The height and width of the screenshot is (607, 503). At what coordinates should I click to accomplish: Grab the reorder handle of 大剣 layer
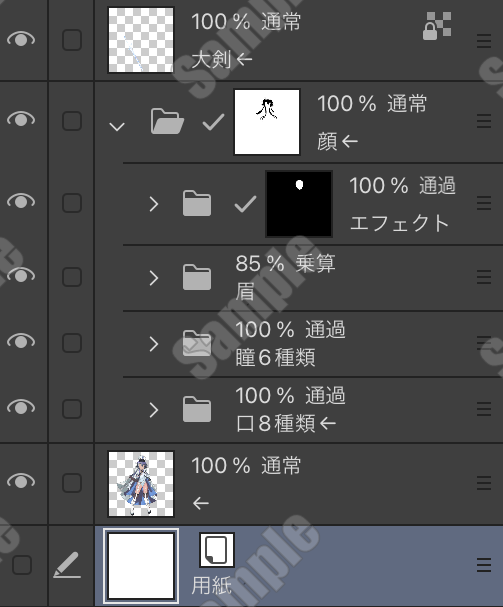(484, 41)
